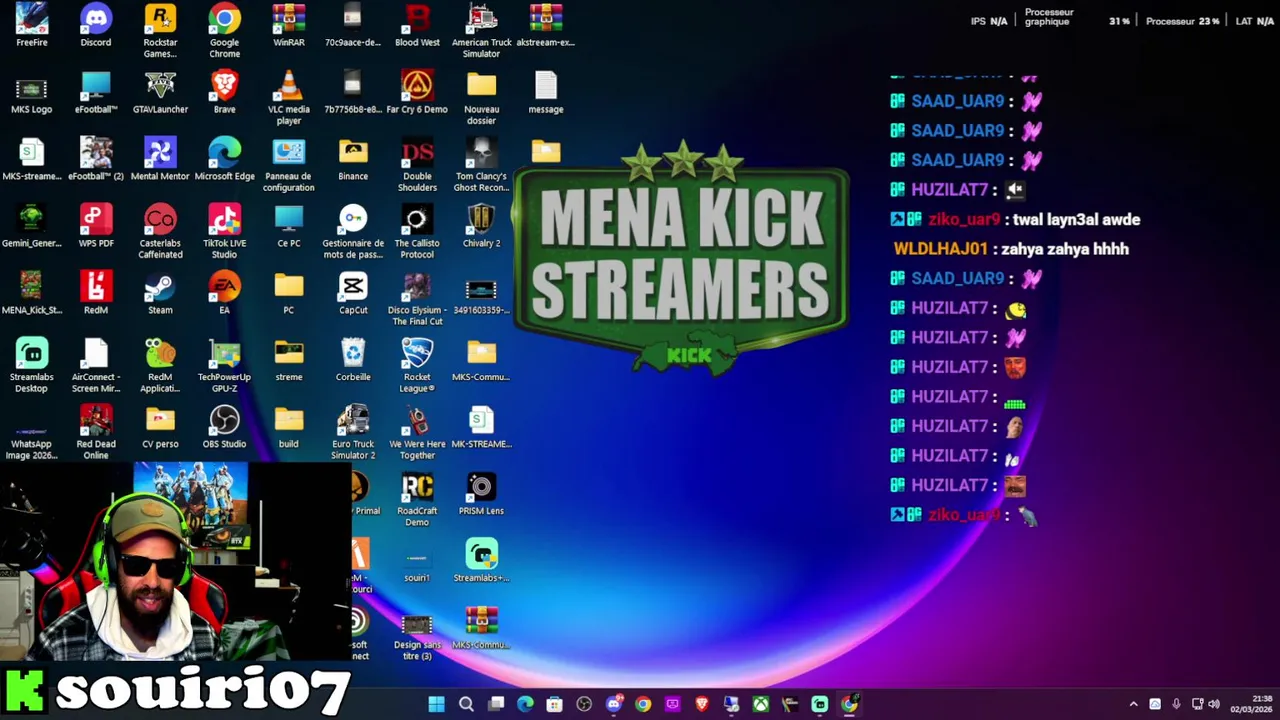
Task: Open American Truck Simulator shortcut
Action: click(481, 31)
